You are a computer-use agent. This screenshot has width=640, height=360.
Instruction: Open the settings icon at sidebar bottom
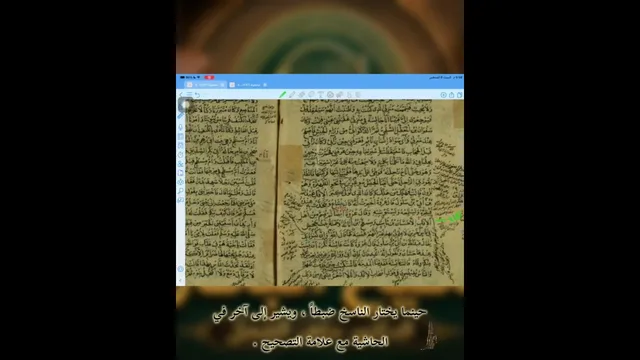[180, 269]
